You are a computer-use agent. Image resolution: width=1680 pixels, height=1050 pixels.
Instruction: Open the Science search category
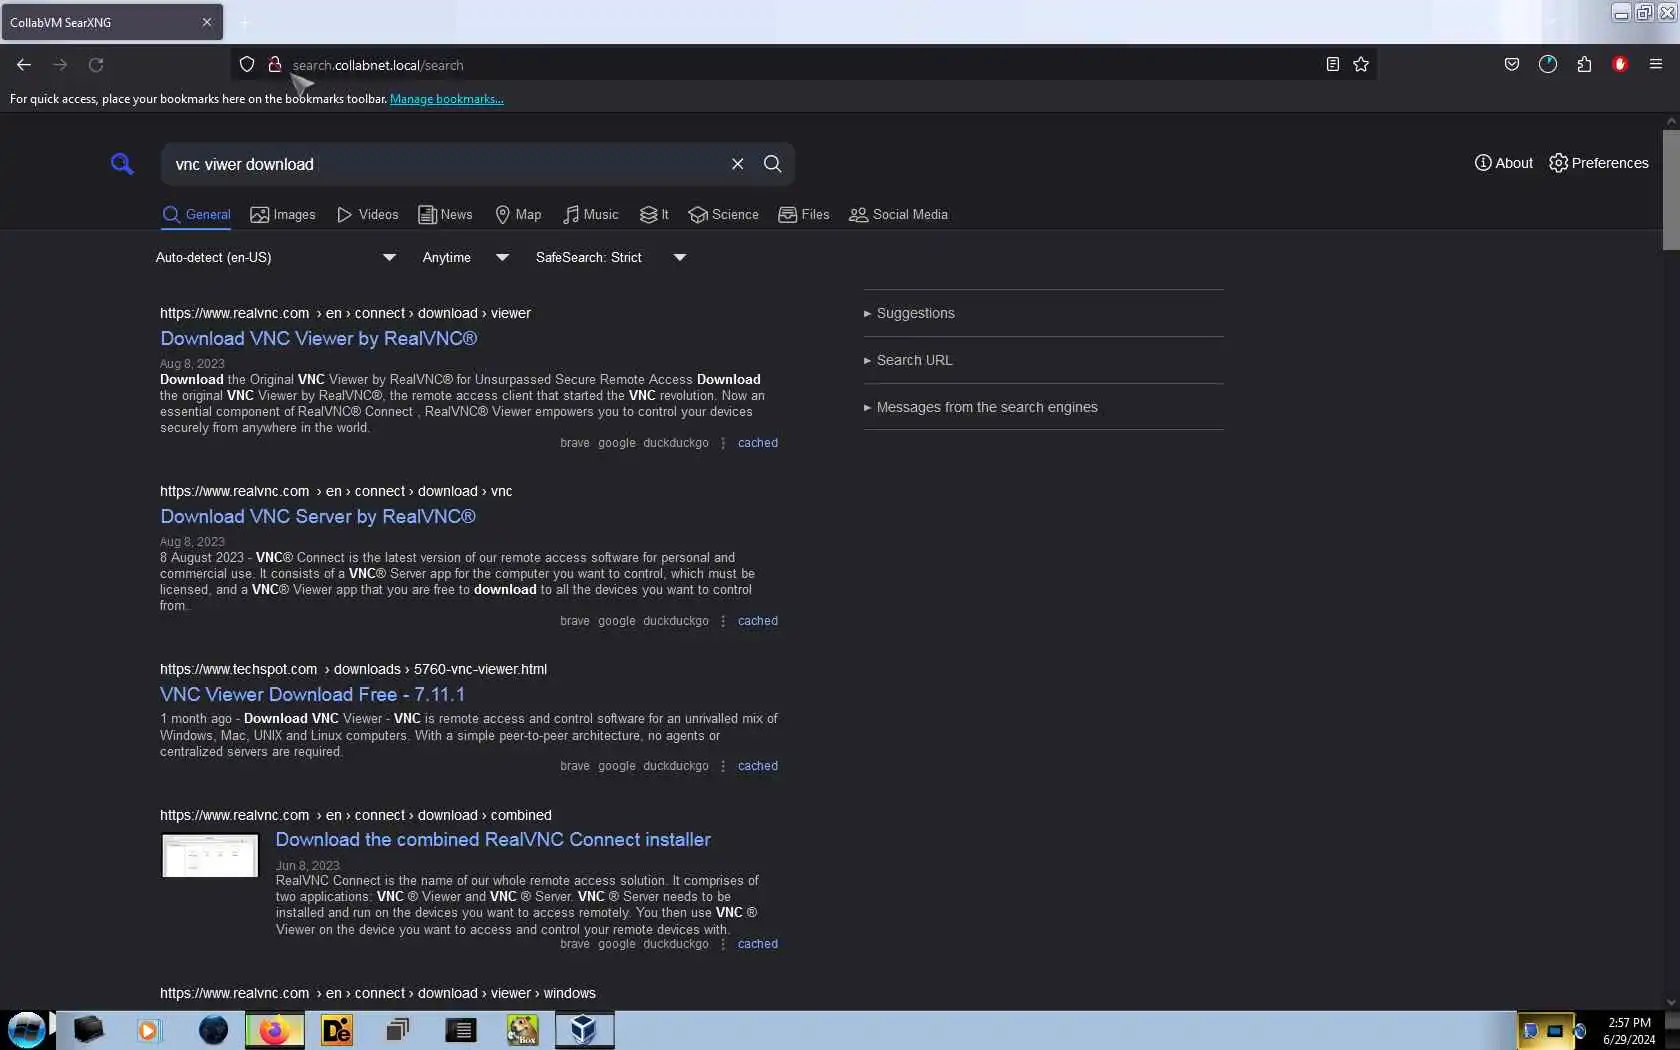pyautogui.click(x=723, y=215)
